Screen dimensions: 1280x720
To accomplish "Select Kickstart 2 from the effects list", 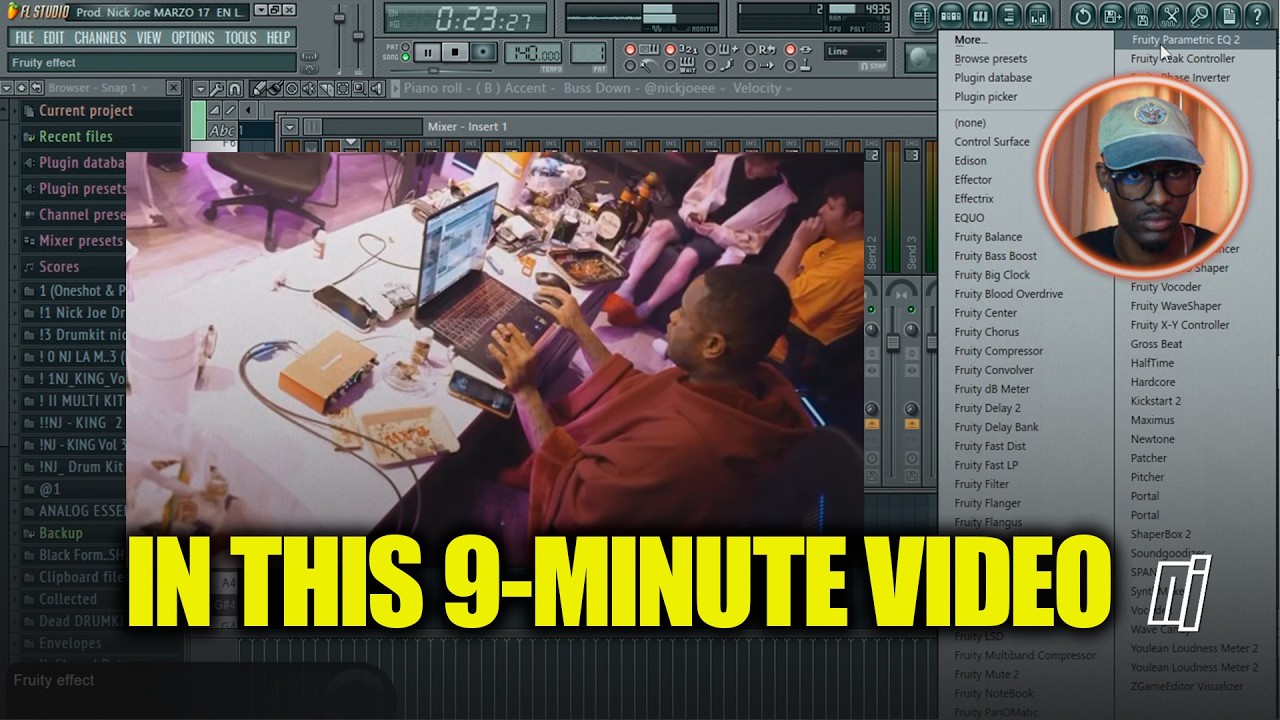I will 1155,401.
